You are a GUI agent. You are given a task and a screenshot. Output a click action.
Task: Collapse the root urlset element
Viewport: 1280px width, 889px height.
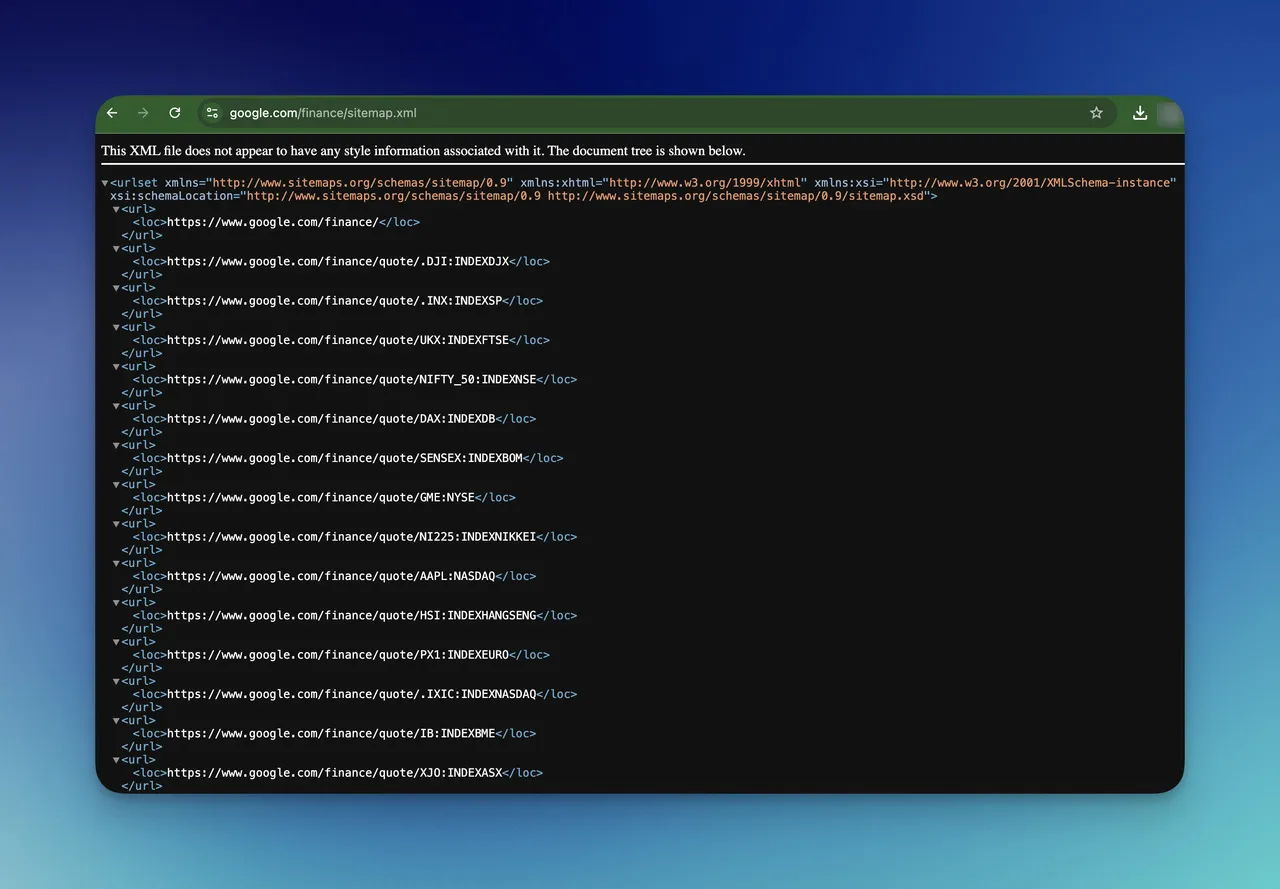point(105,183)
